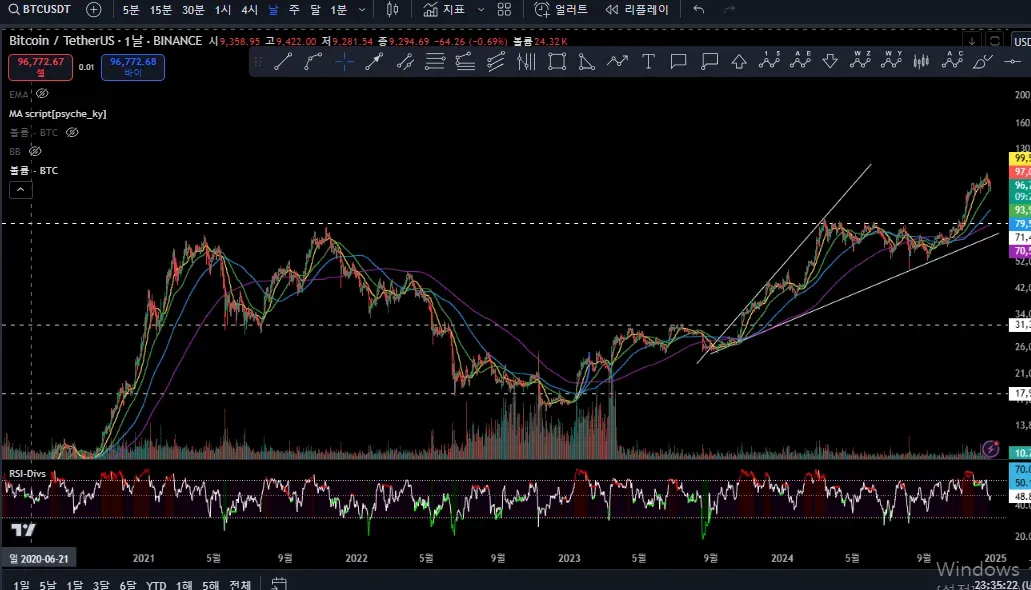1031x590 pixels.
Task: Select the A-E Elliott wave tool
Action: click(x=800, y=60)
